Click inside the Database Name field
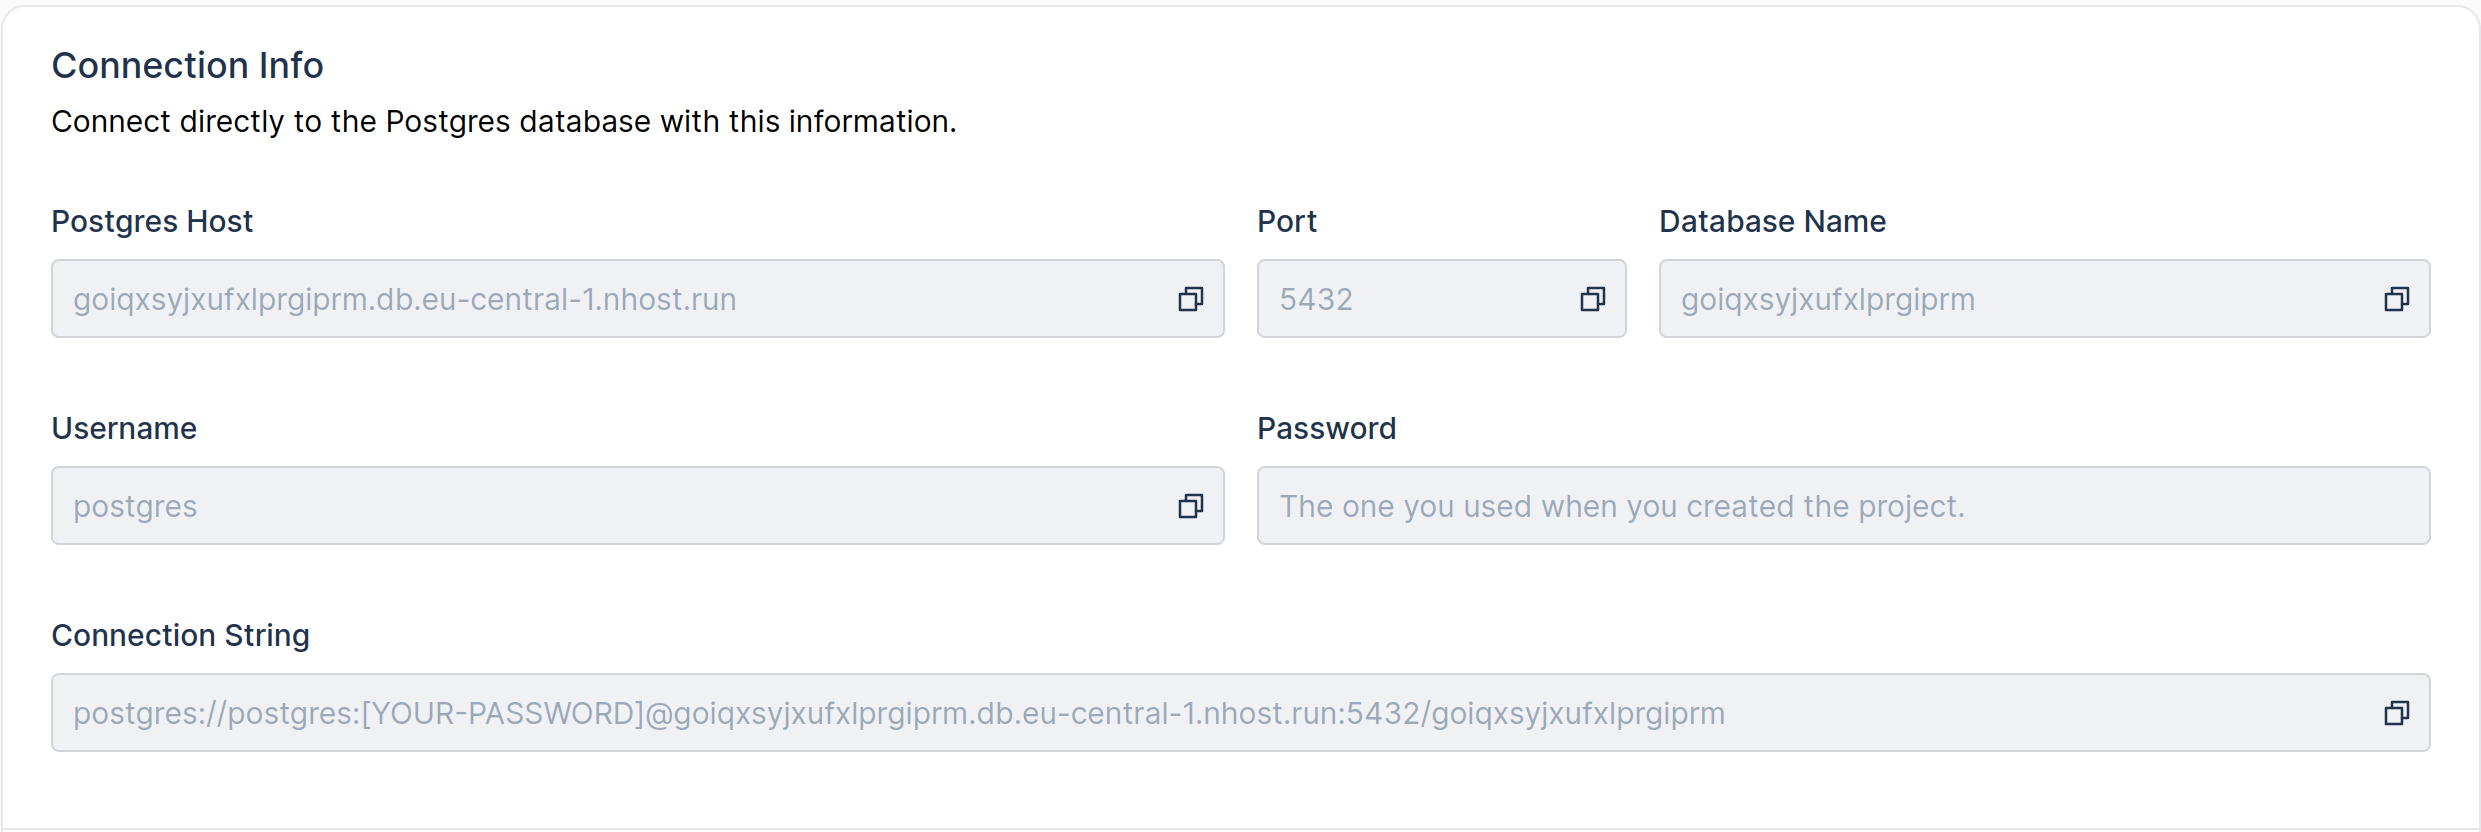 (2044, 299)
